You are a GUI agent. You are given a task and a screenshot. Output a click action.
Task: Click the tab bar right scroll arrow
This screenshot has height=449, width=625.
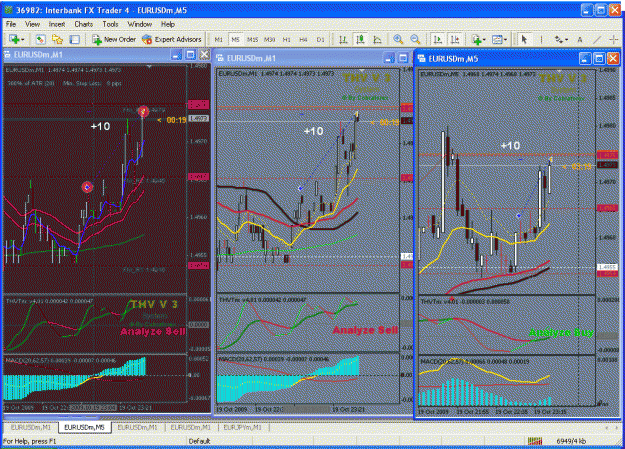616,427
